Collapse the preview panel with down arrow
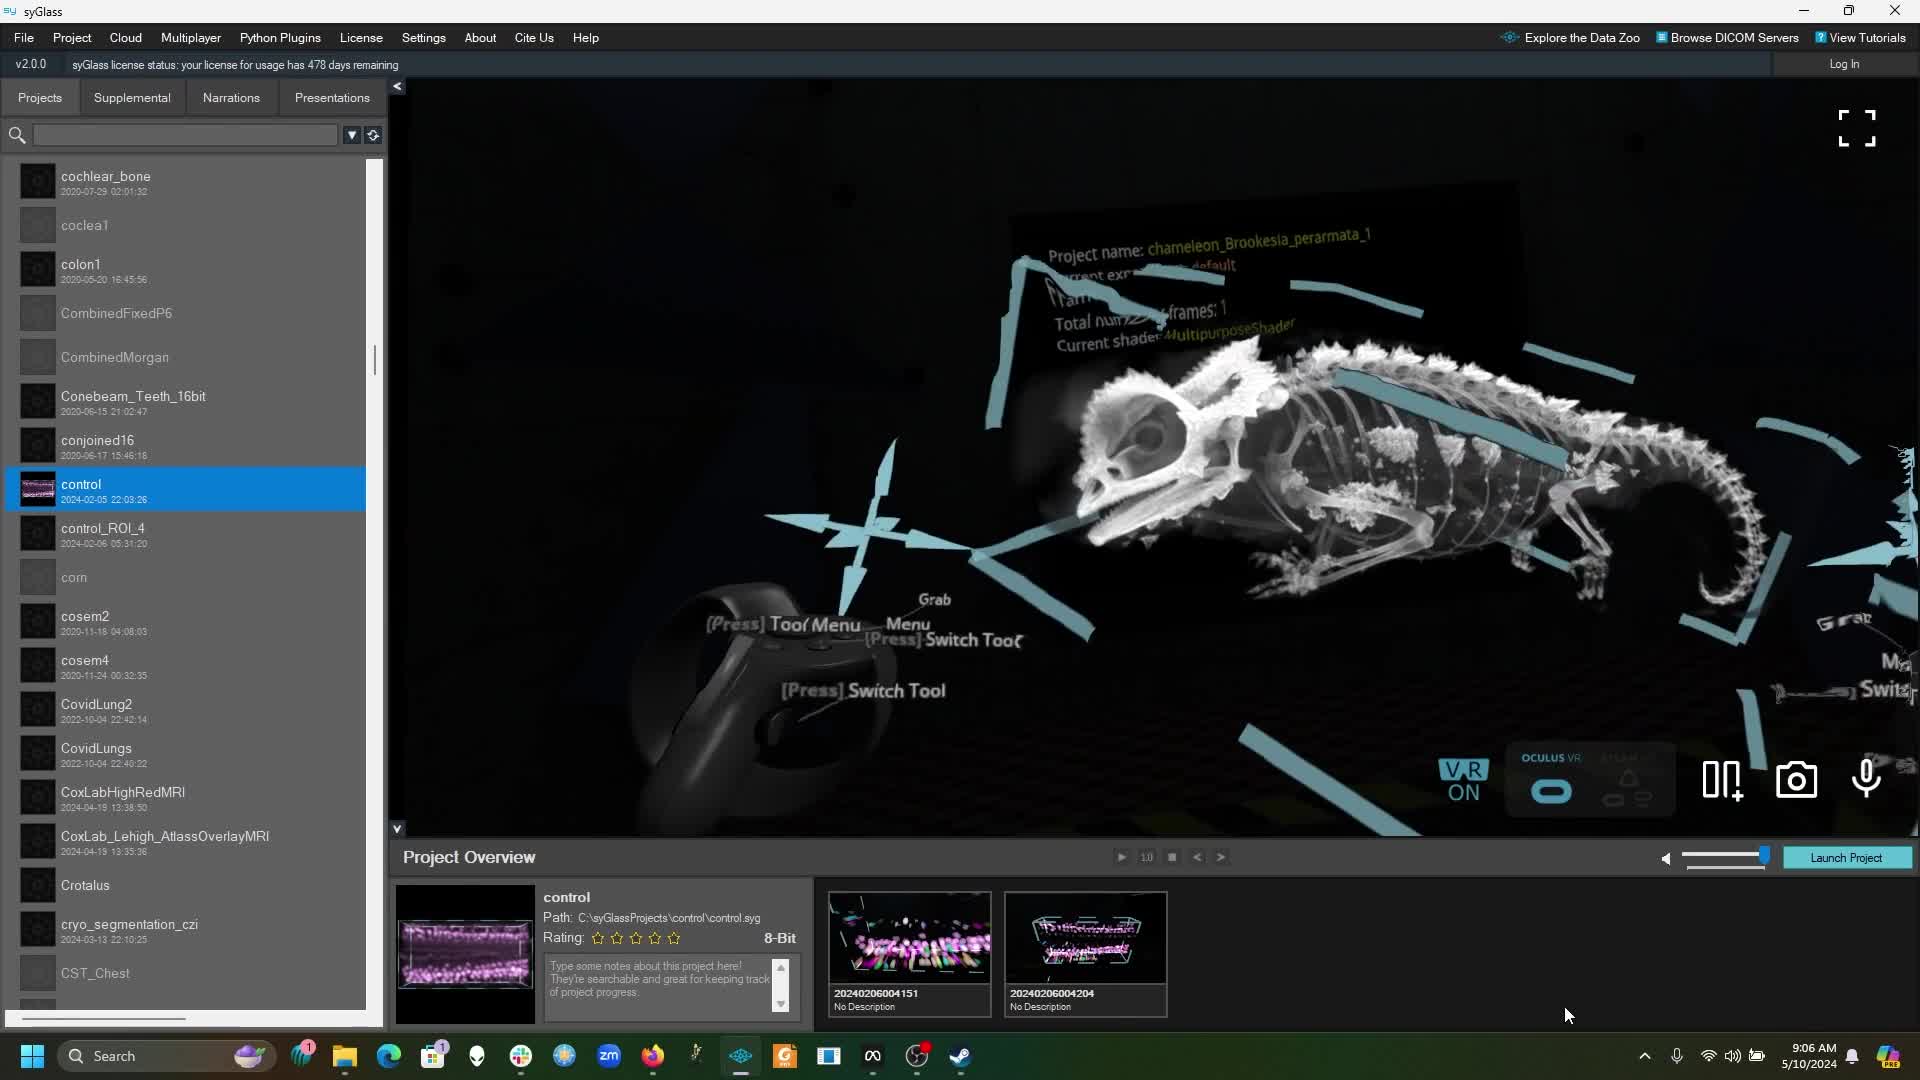Viewport: 1920px width, 1080px height. coord(397,828)
